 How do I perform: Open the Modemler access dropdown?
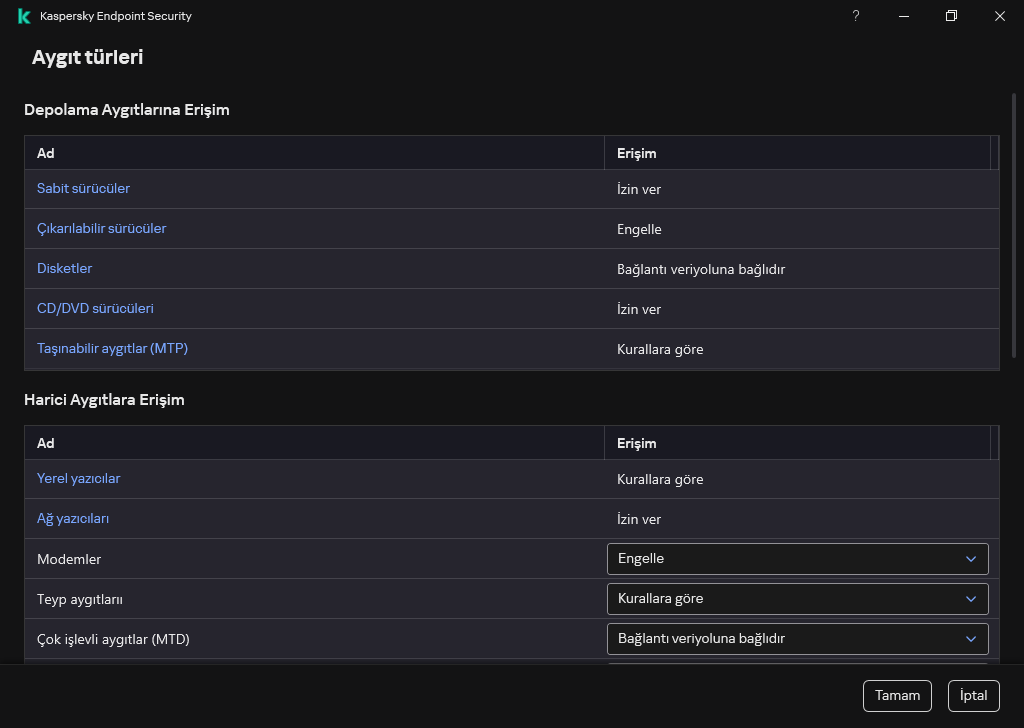pyautogui.click(x=797, y=559)
